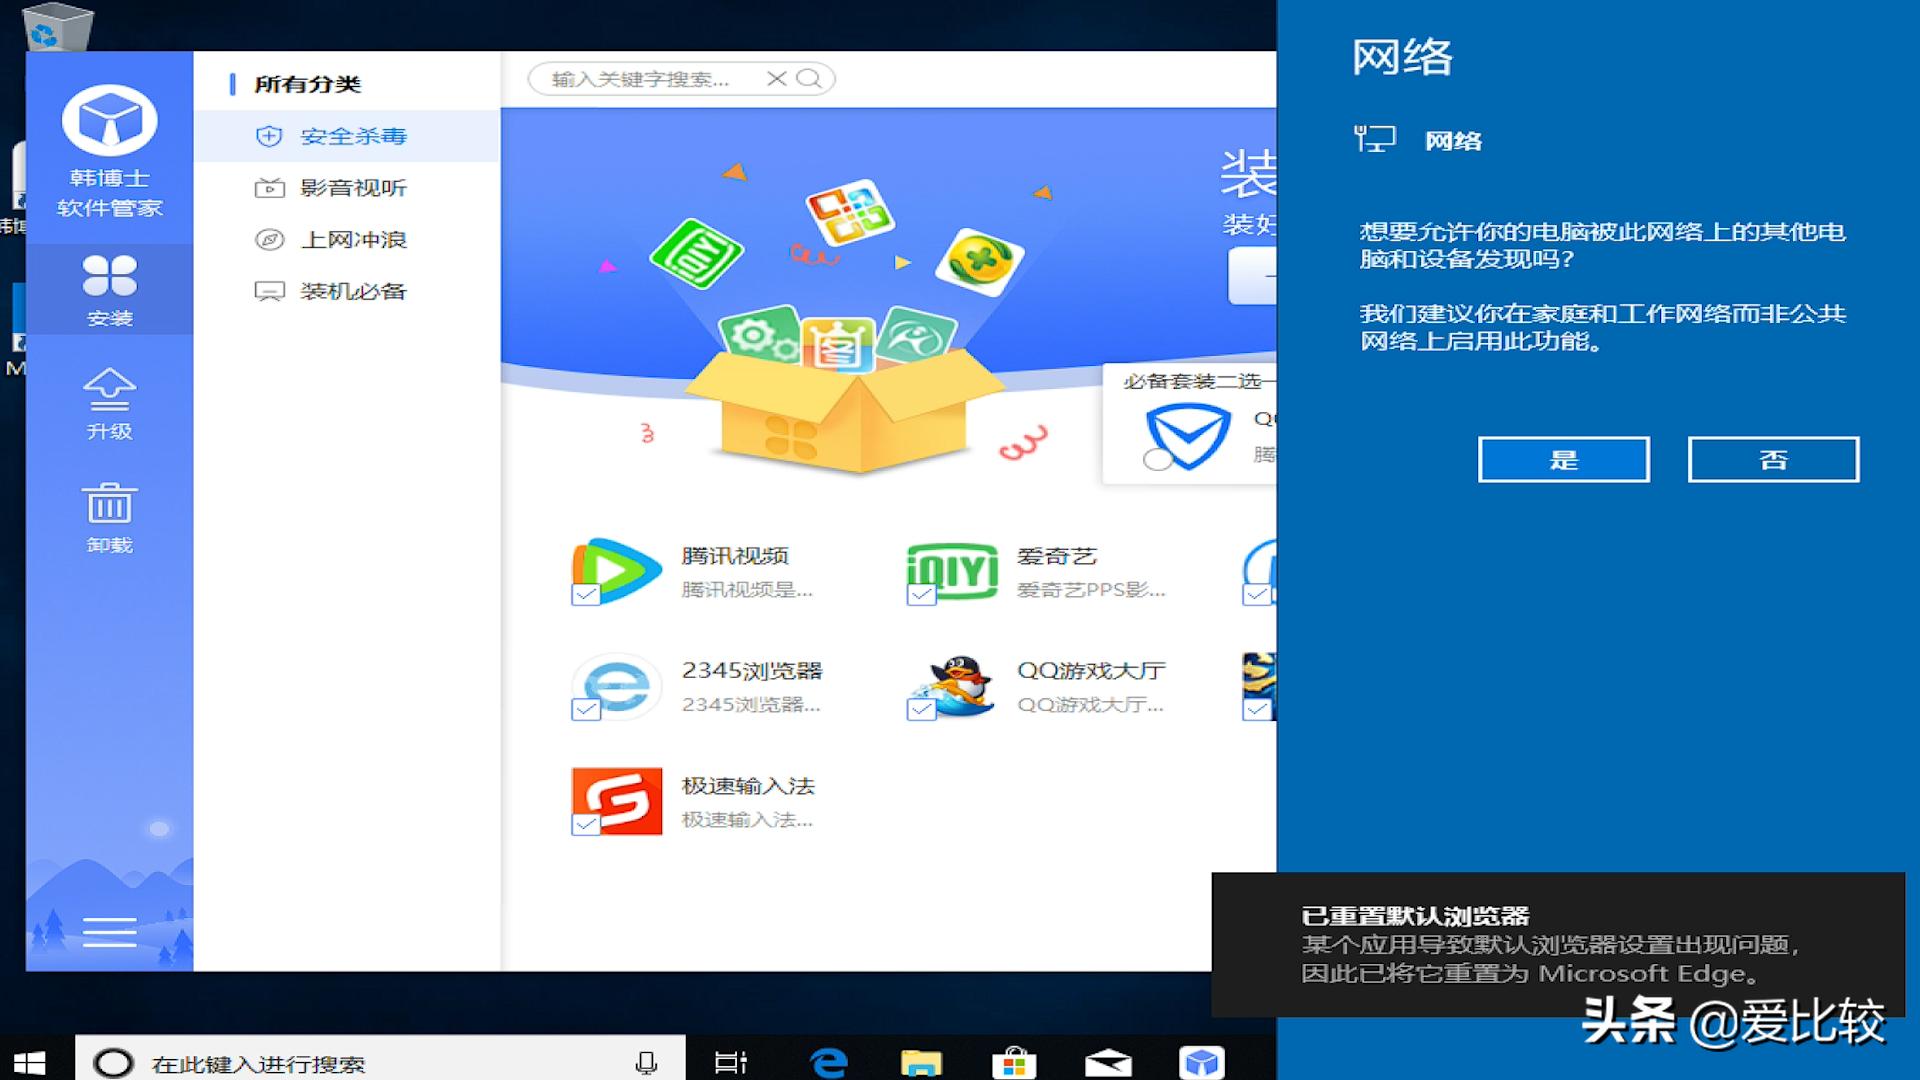Click 是 to allow network discovery

tap(1564, 460)
